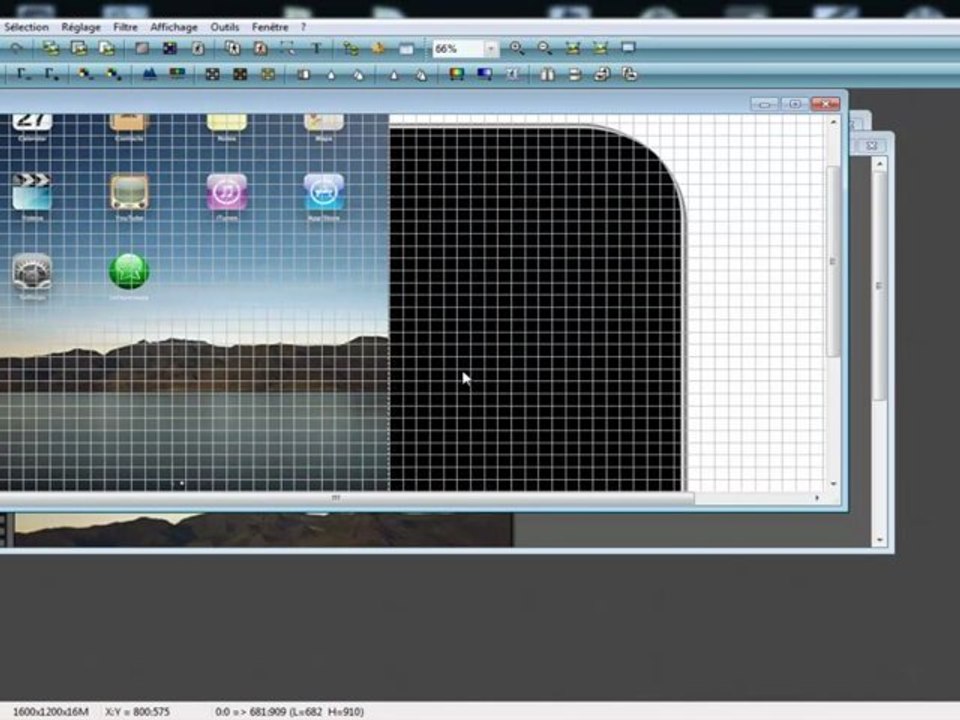Click the dashed rectangle selection icon

click(288, 48)
